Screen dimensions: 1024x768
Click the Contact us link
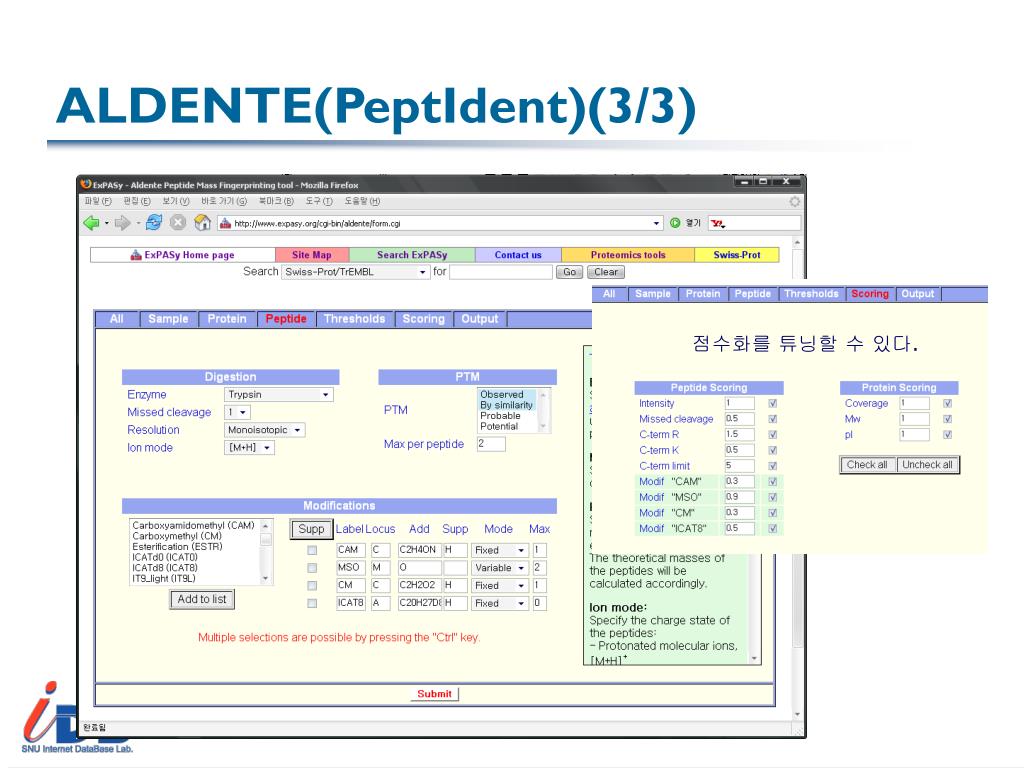[x=518, y=255]
